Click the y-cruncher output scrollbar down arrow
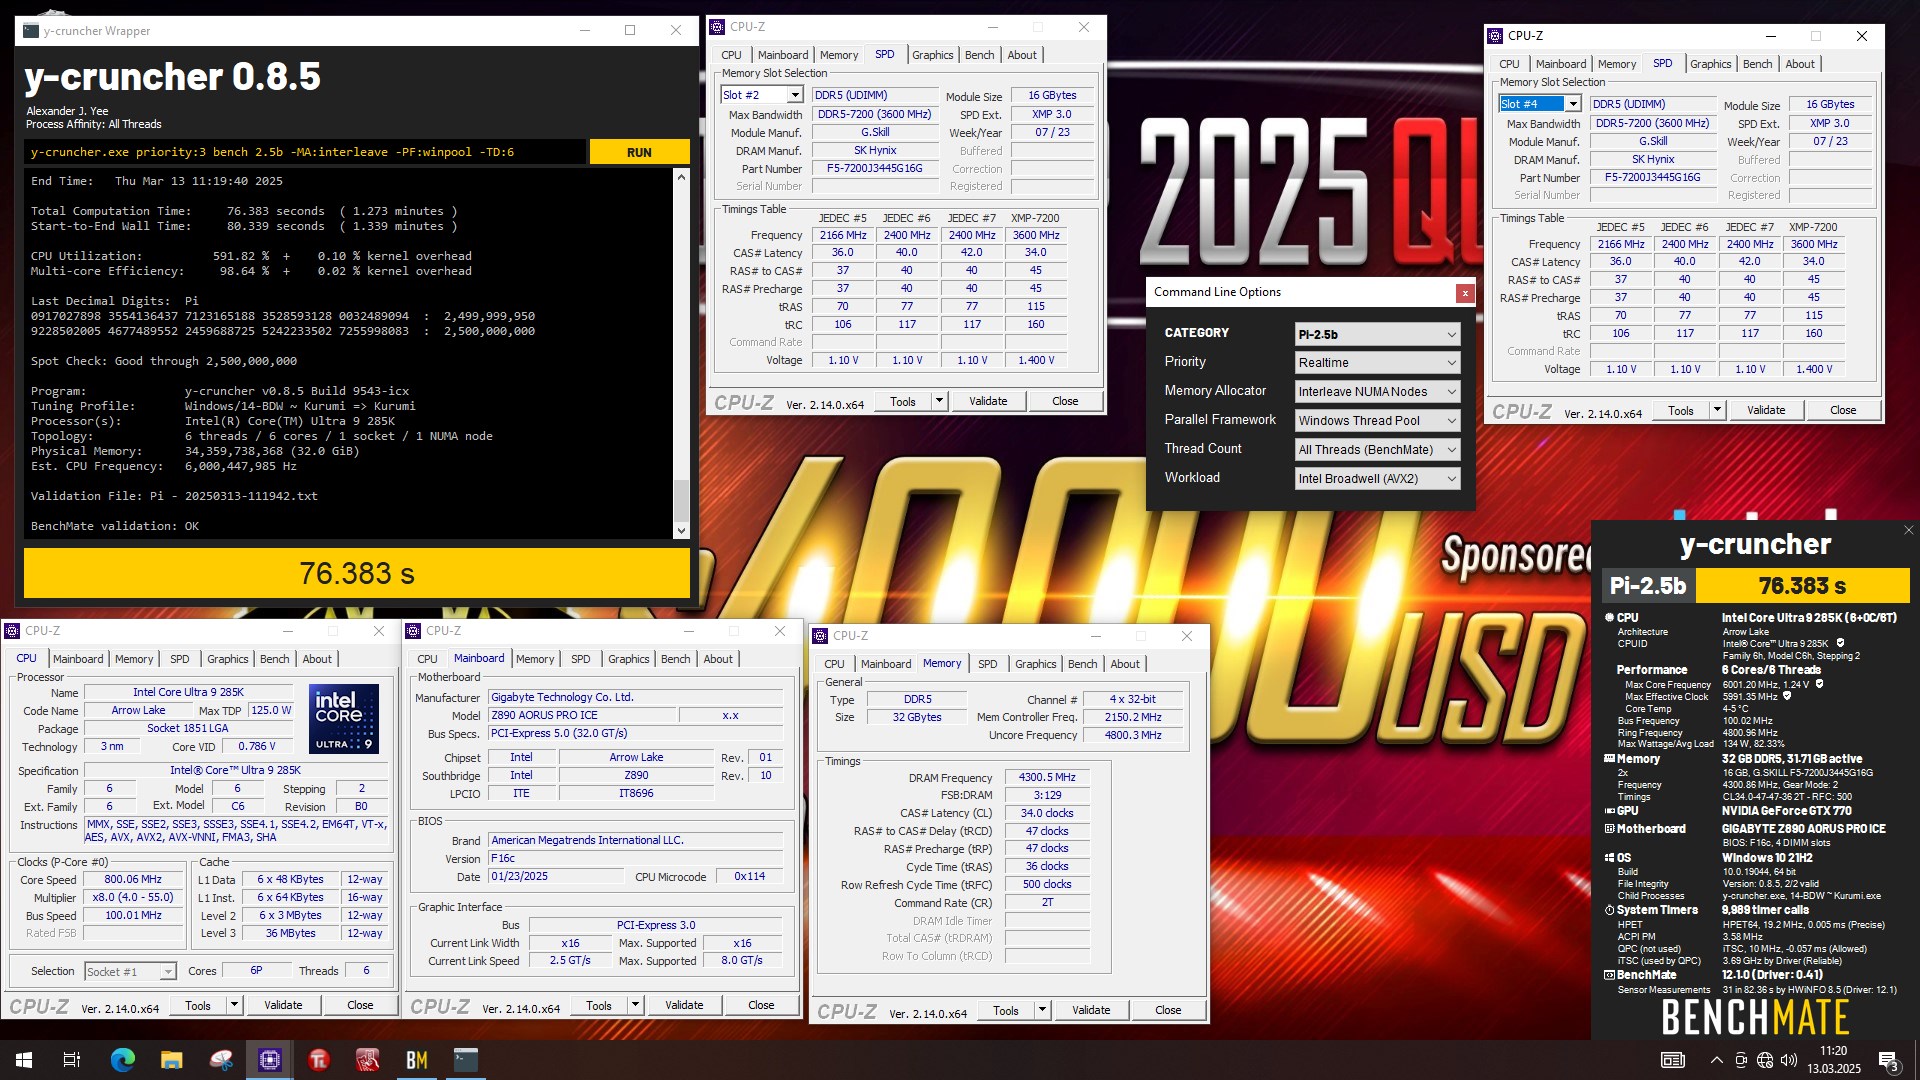1920x1080 pixels. tap(682, 531)
